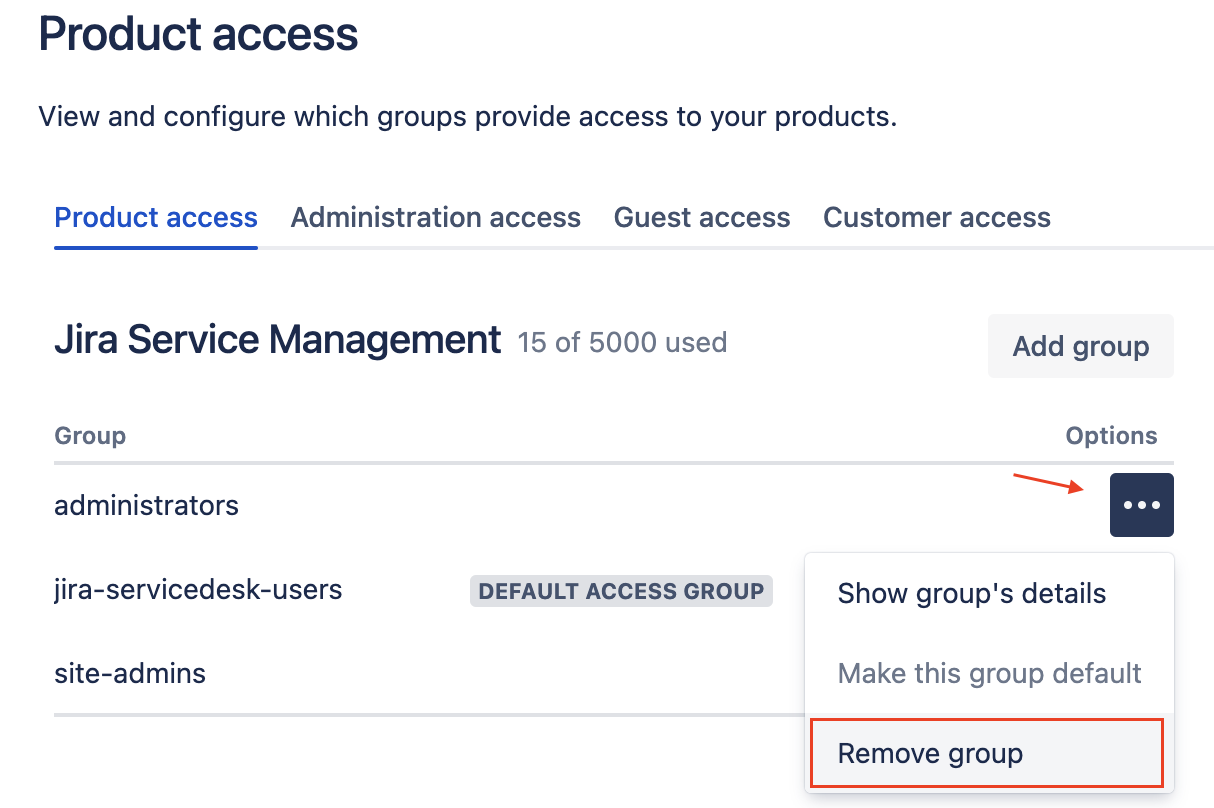The height and width of the screenshot is (808, 1214).
Task: Choose Show group's details from menu
Action: 971,593
